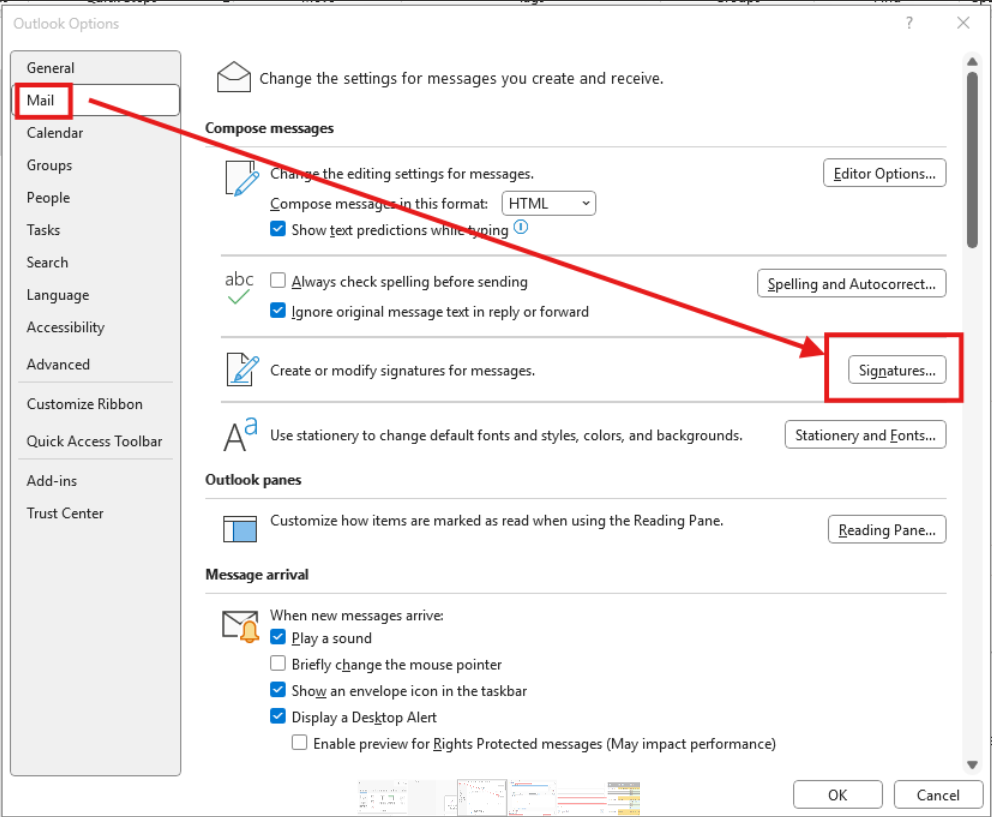Image resolution: width=992 pixels, height=817 pixels.
Task: Click the scrollbar up arrow
Action: (x=972, y=61)
